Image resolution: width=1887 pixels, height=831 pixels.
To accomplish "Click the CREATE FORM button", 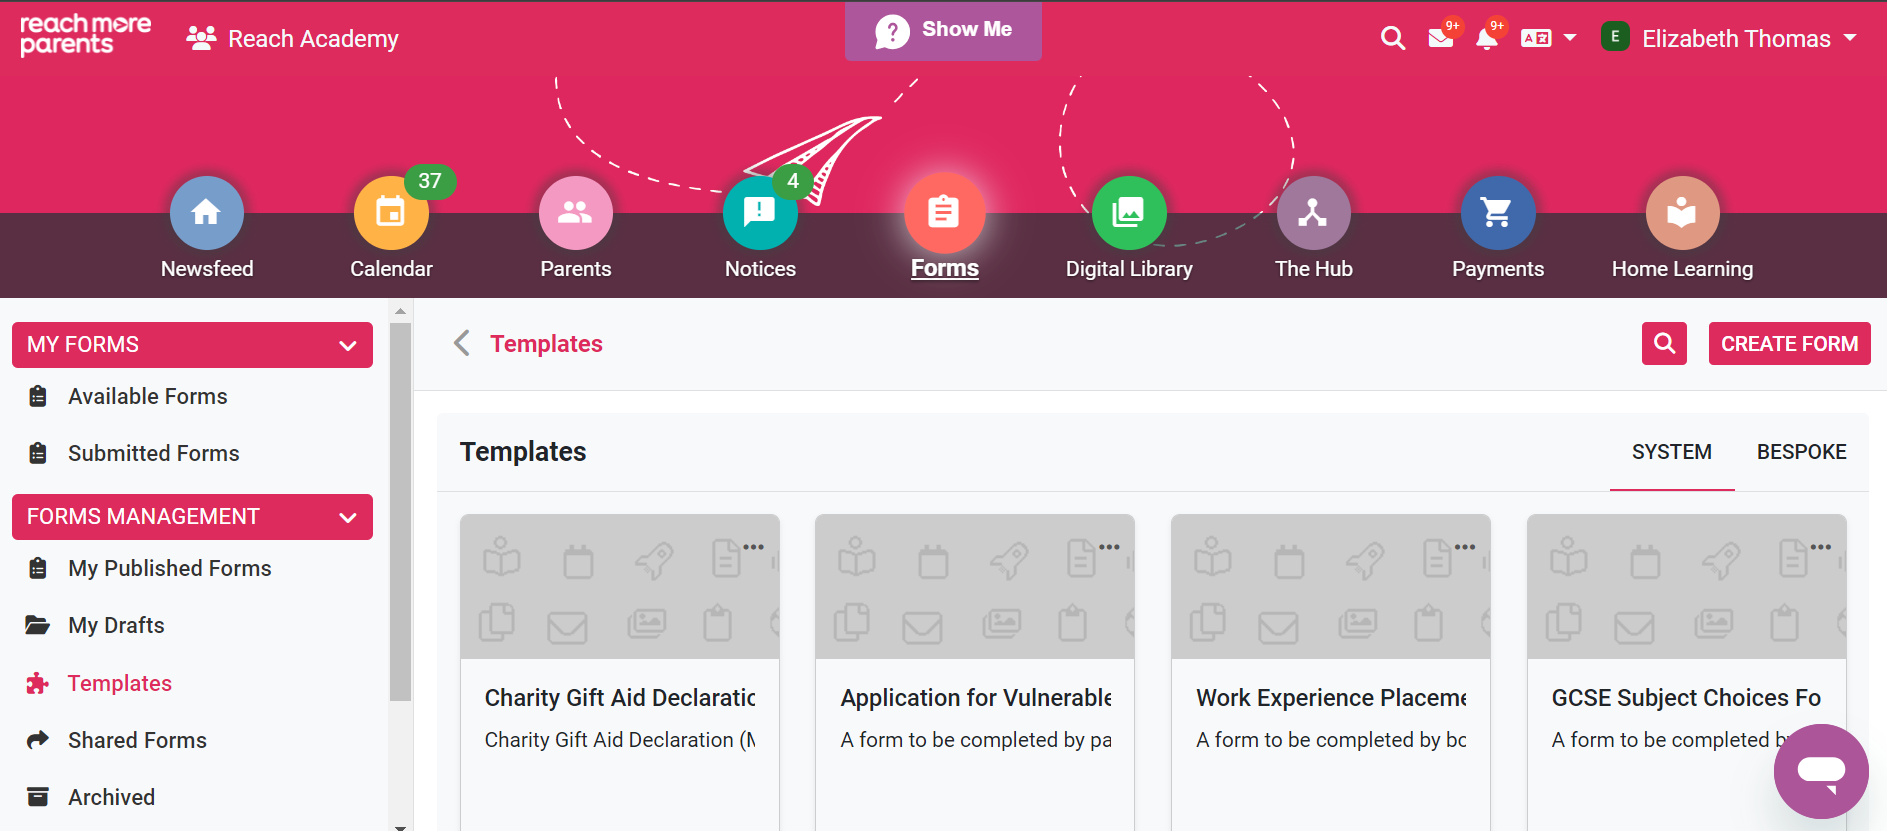I will (1789, 344).
